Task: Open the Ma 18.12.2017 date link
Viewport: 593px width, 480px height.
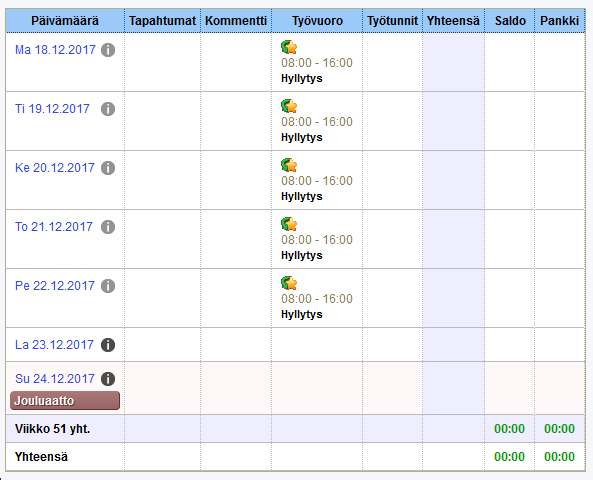Action: coord(55,50)
